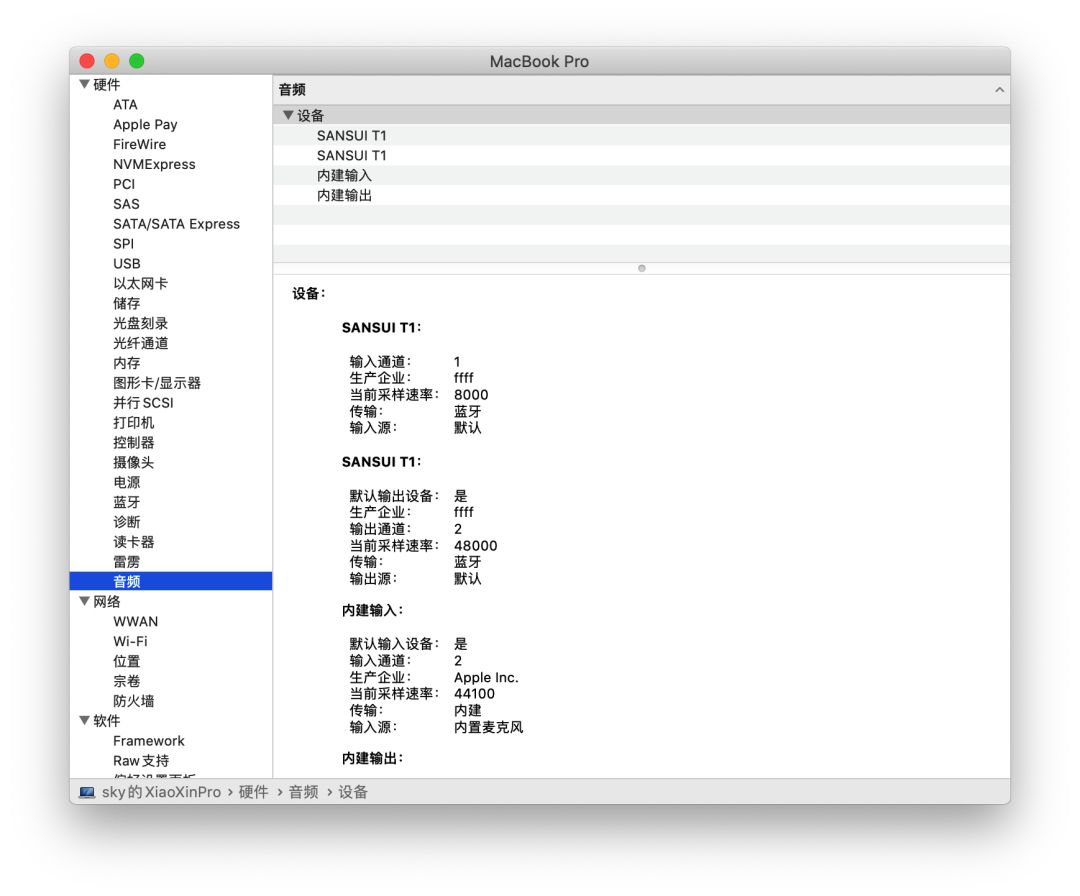Click 硬件 in the path bar
This screenshot has width=1080, height=896.
pos(253,793)
